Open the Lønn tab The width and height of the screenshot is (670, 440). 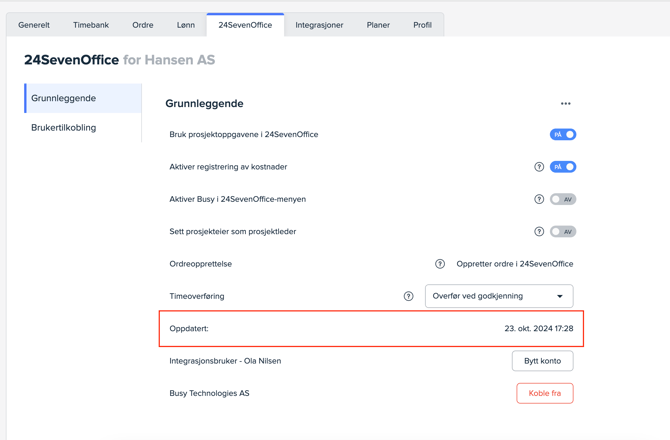[186, 25]
